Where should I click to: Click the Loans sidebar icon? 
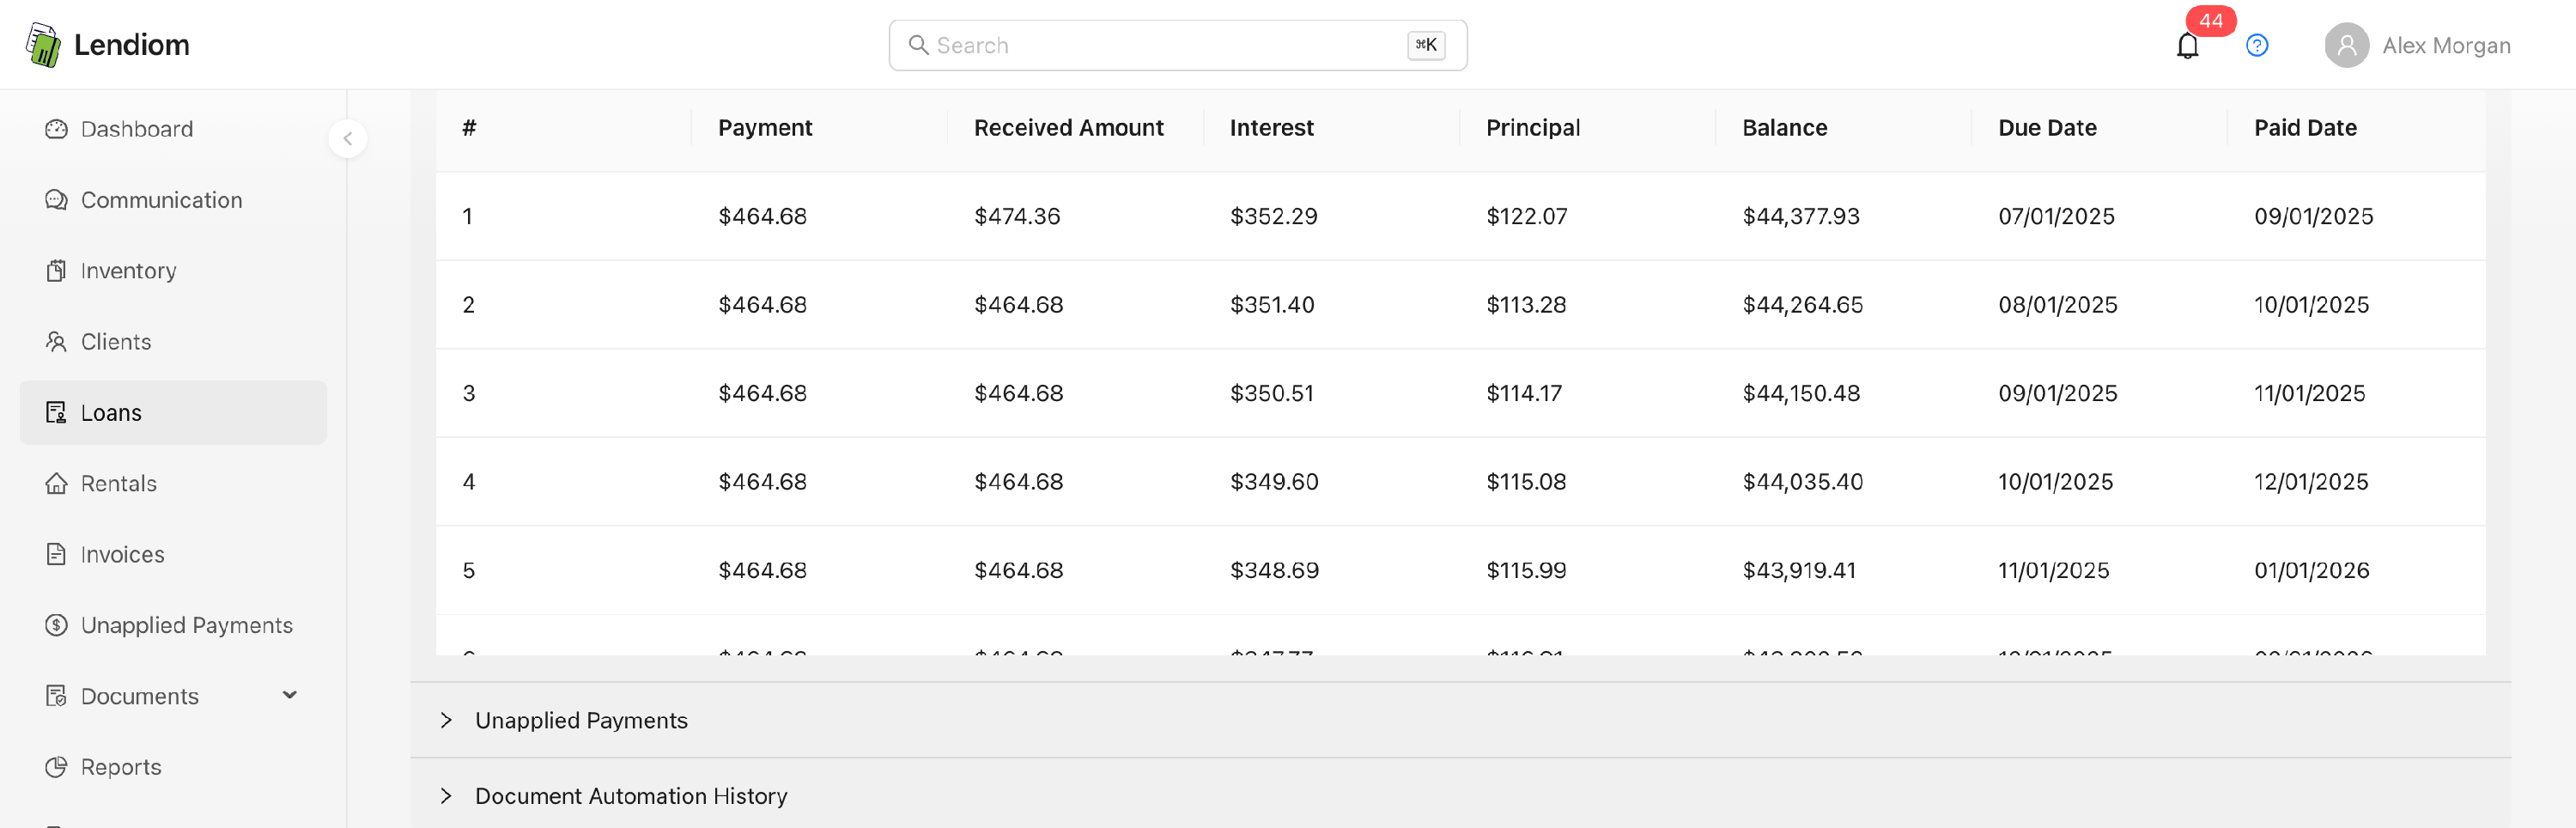point(56,413)
